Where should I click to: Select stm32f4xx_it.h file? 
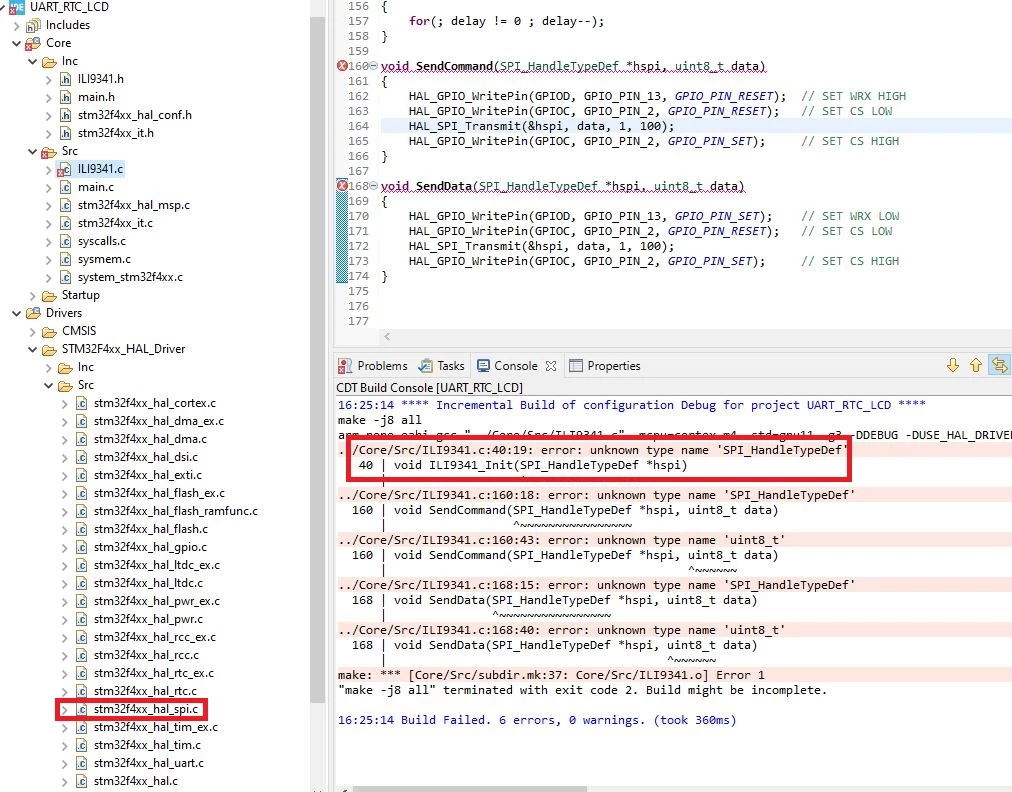[x=116, y=133]
